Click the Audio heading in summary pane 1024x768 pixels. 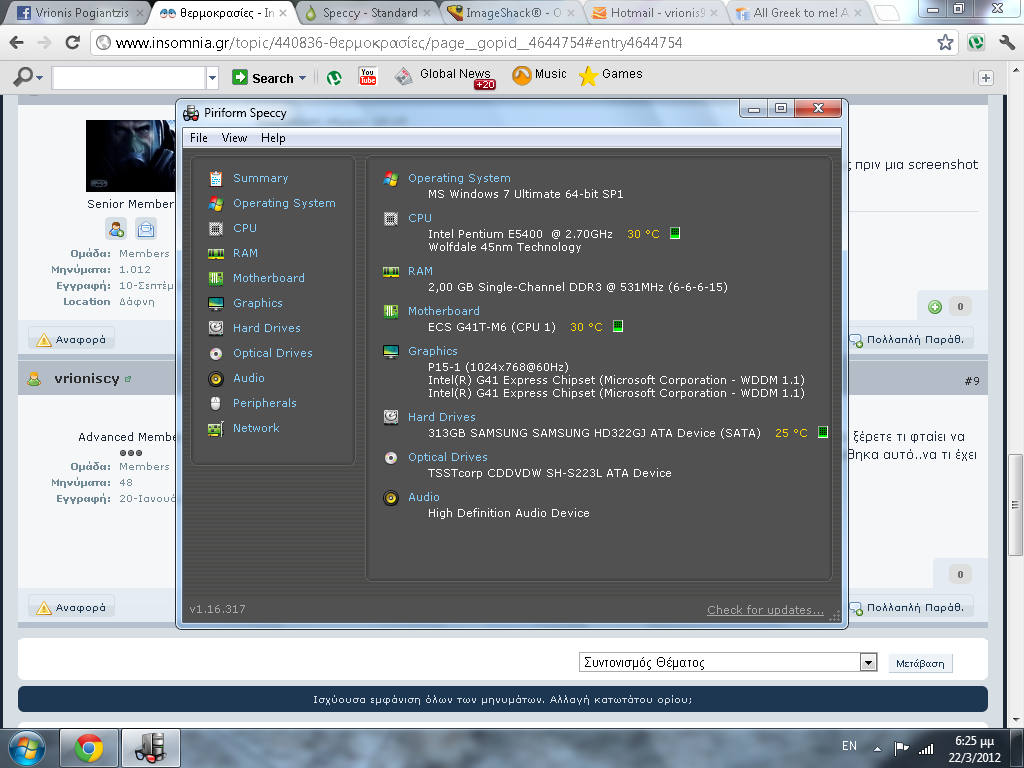pos(423,497)
